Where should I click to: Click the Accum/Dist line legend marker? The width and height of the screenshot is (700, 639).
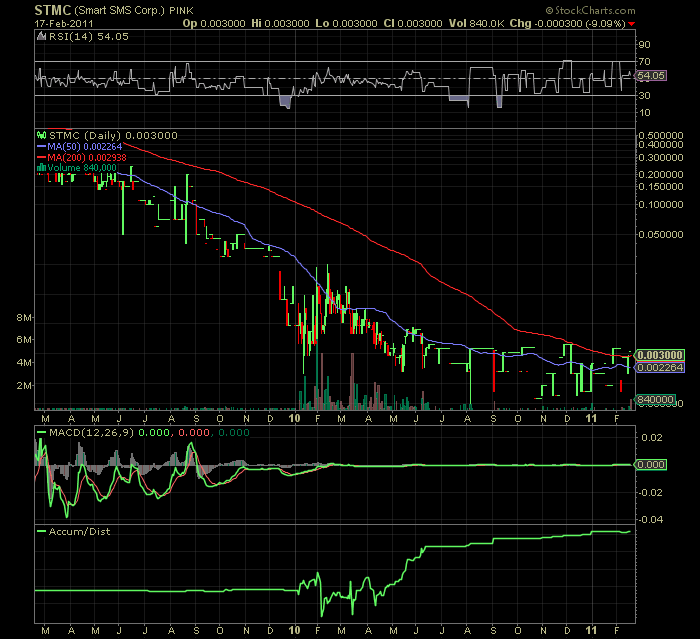(41, 531)
